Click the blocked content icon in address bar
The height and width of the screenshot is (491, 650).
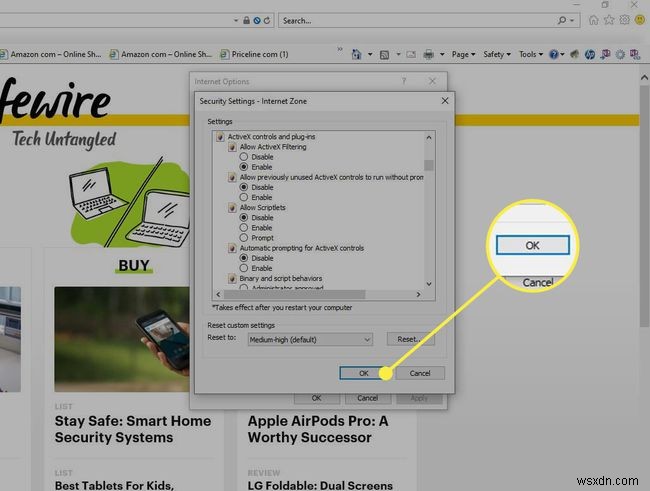pyautogui.click(x=257, y=20)
